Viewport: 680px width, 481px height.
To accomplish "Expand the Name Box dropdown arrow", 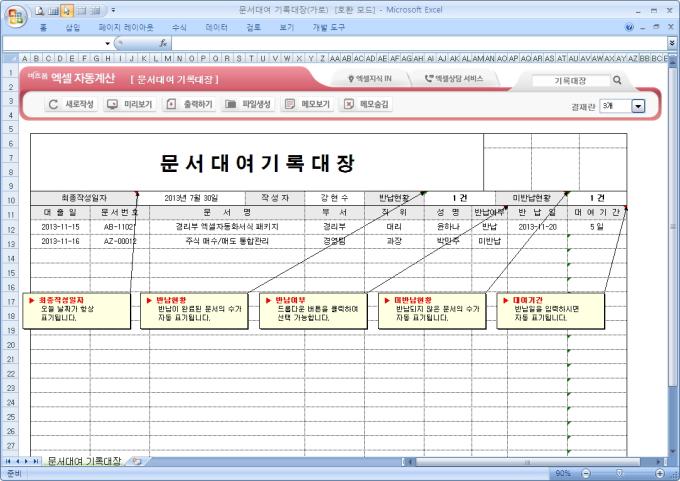I will pyautogui.click(x=107, y=43).
